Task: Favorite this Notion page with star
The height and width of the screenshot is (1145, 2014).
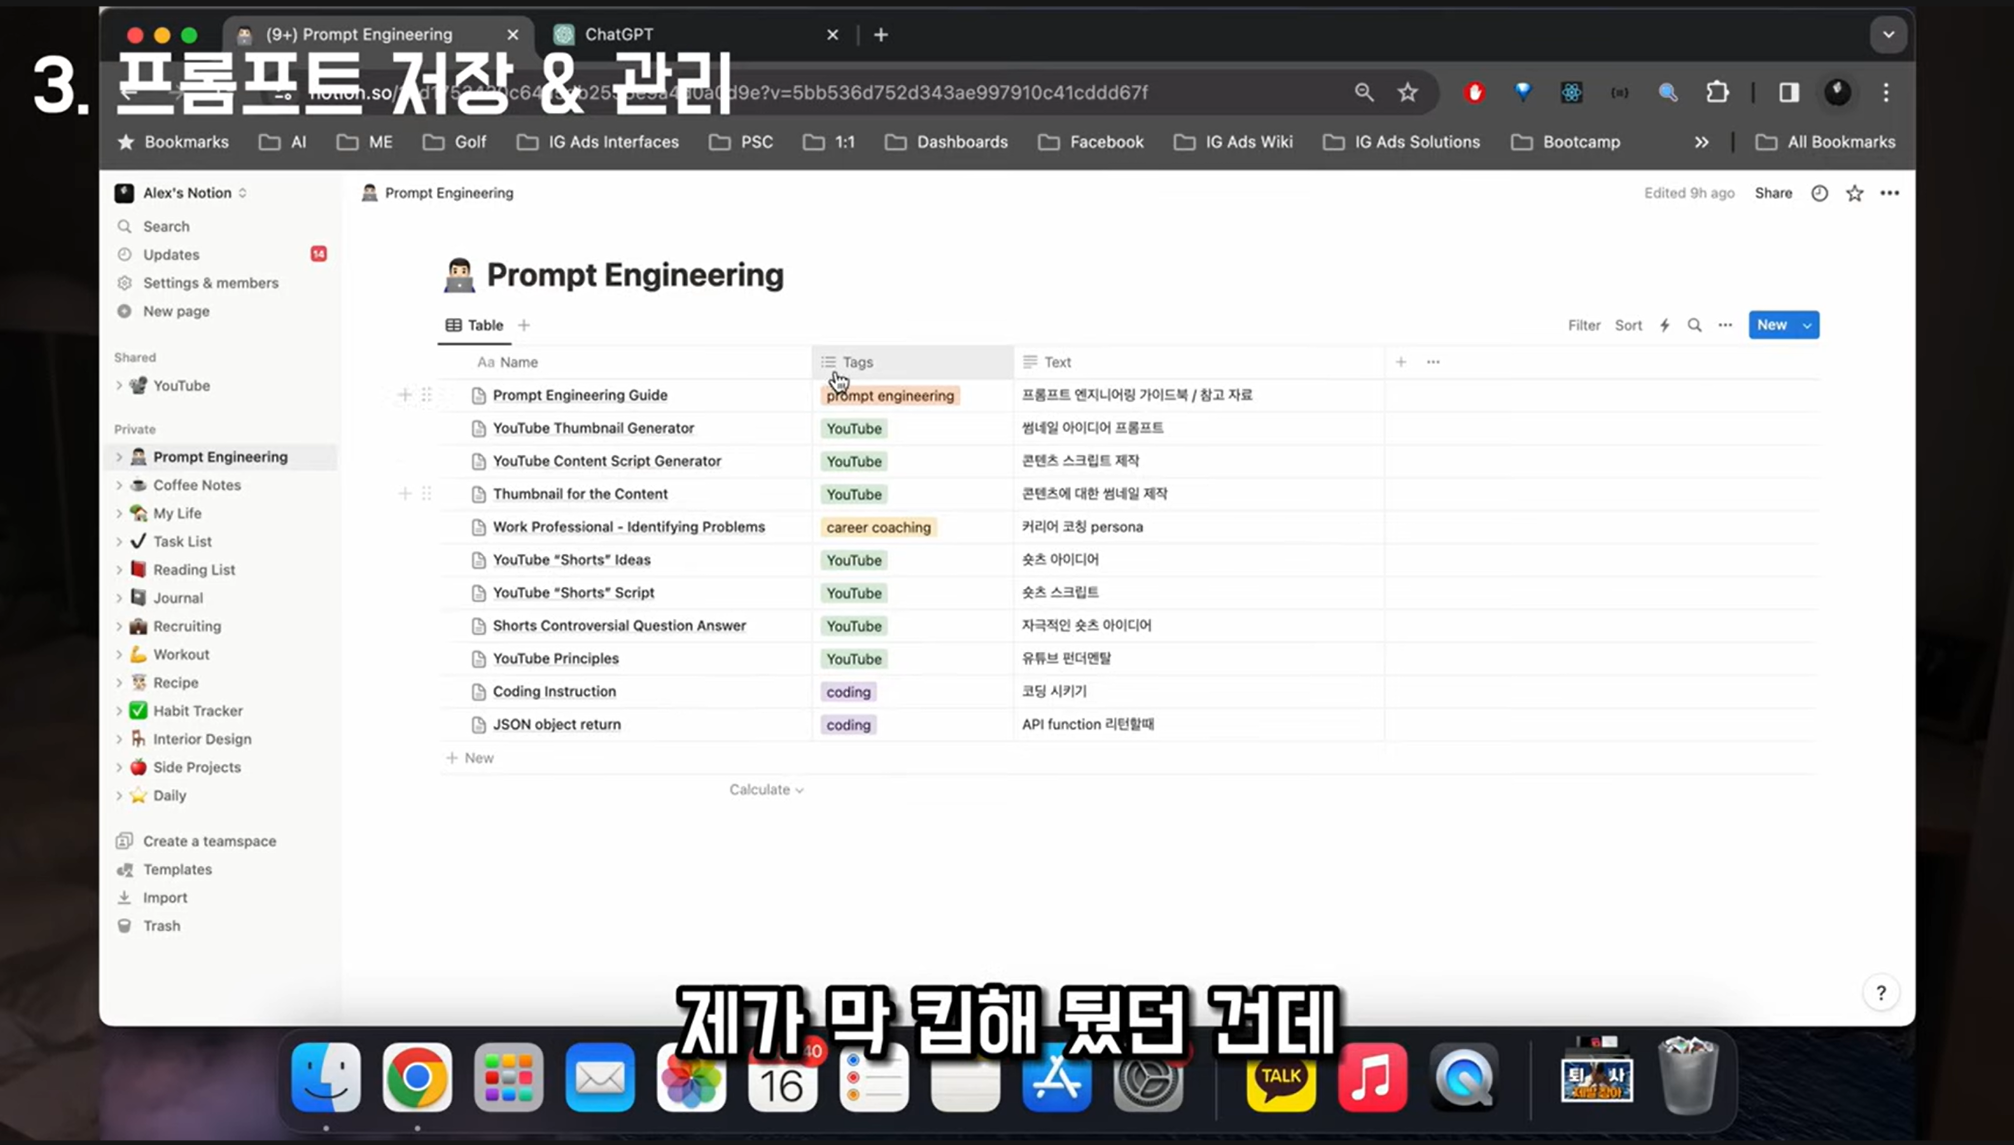Action: click(1854, 193)
